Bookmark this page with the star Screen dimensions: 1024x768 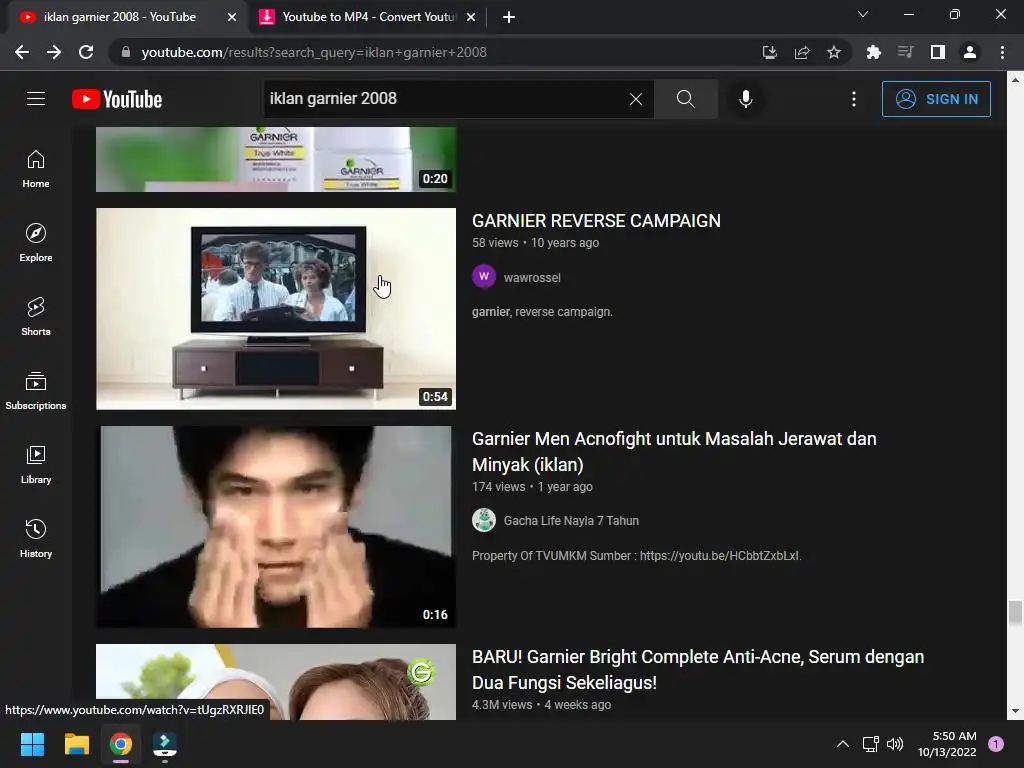(x=834, y=52)
